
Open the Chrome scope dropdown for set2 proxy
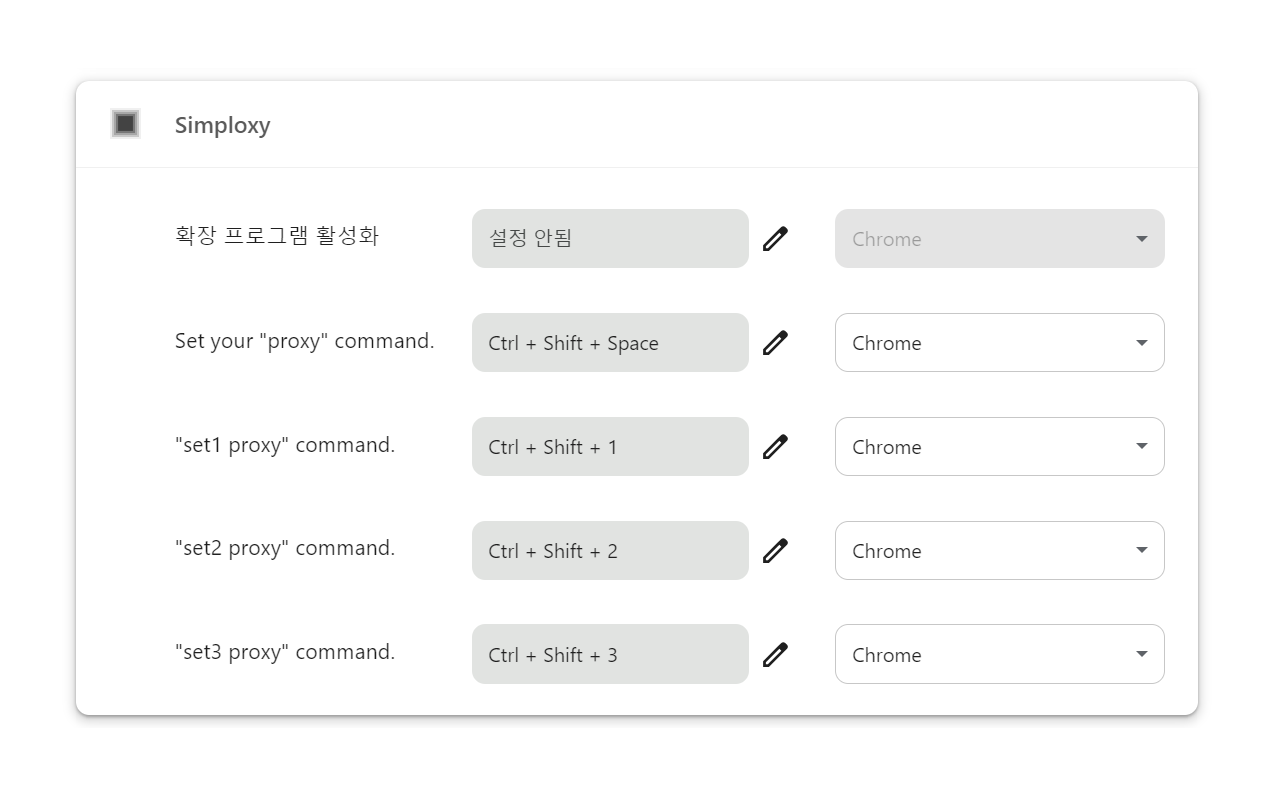click(x=999, y=550)
